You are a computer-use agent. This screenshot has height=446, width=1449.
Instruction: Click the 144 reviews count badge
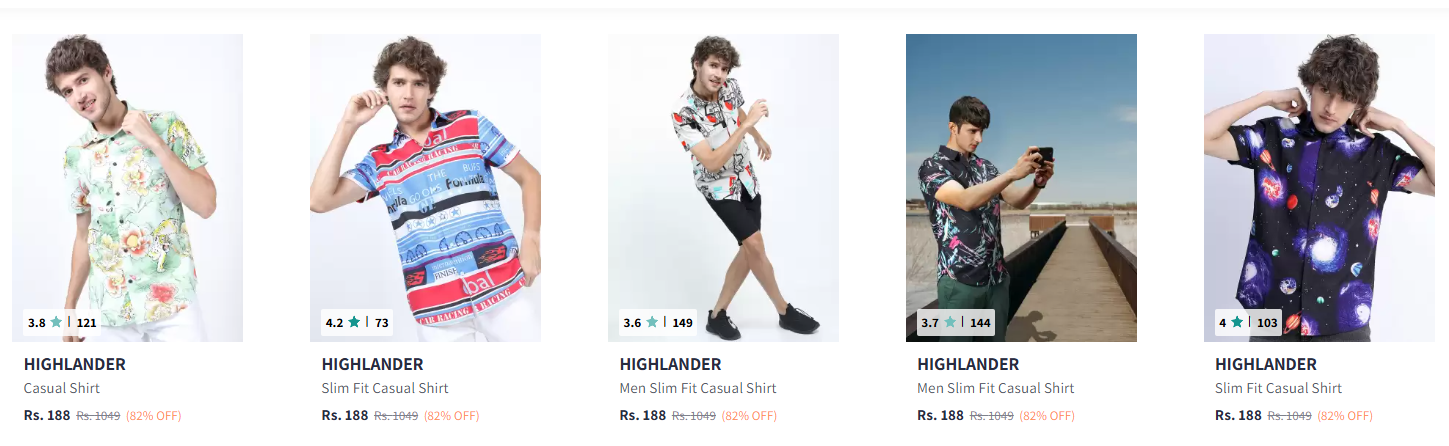980,323
